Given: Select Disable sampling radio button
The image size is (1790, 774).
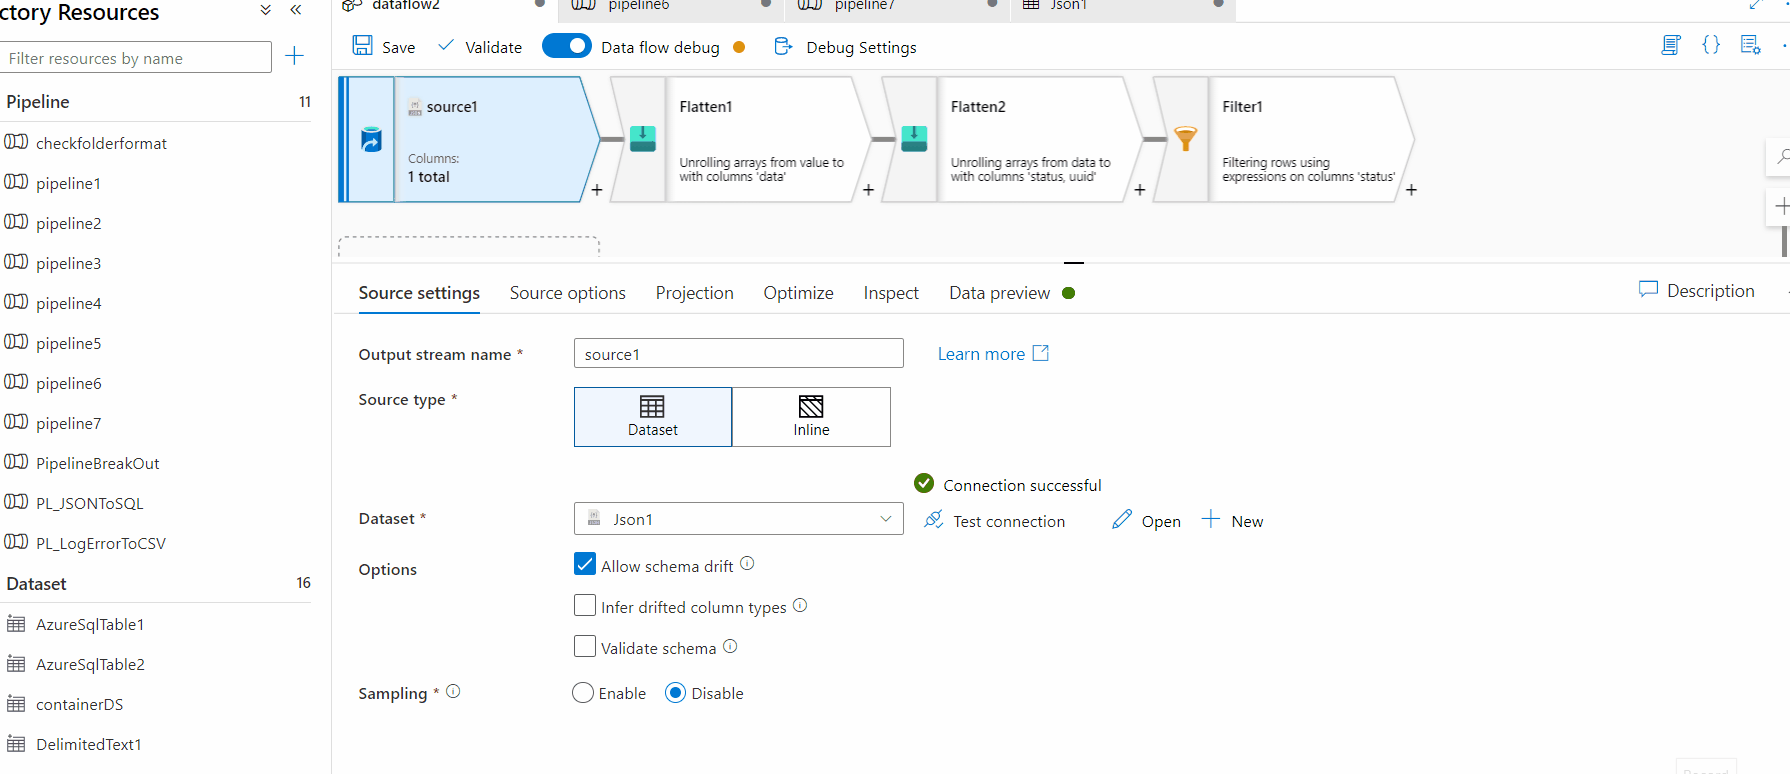Looking at the screenshot, I should [x=676, y=692].
